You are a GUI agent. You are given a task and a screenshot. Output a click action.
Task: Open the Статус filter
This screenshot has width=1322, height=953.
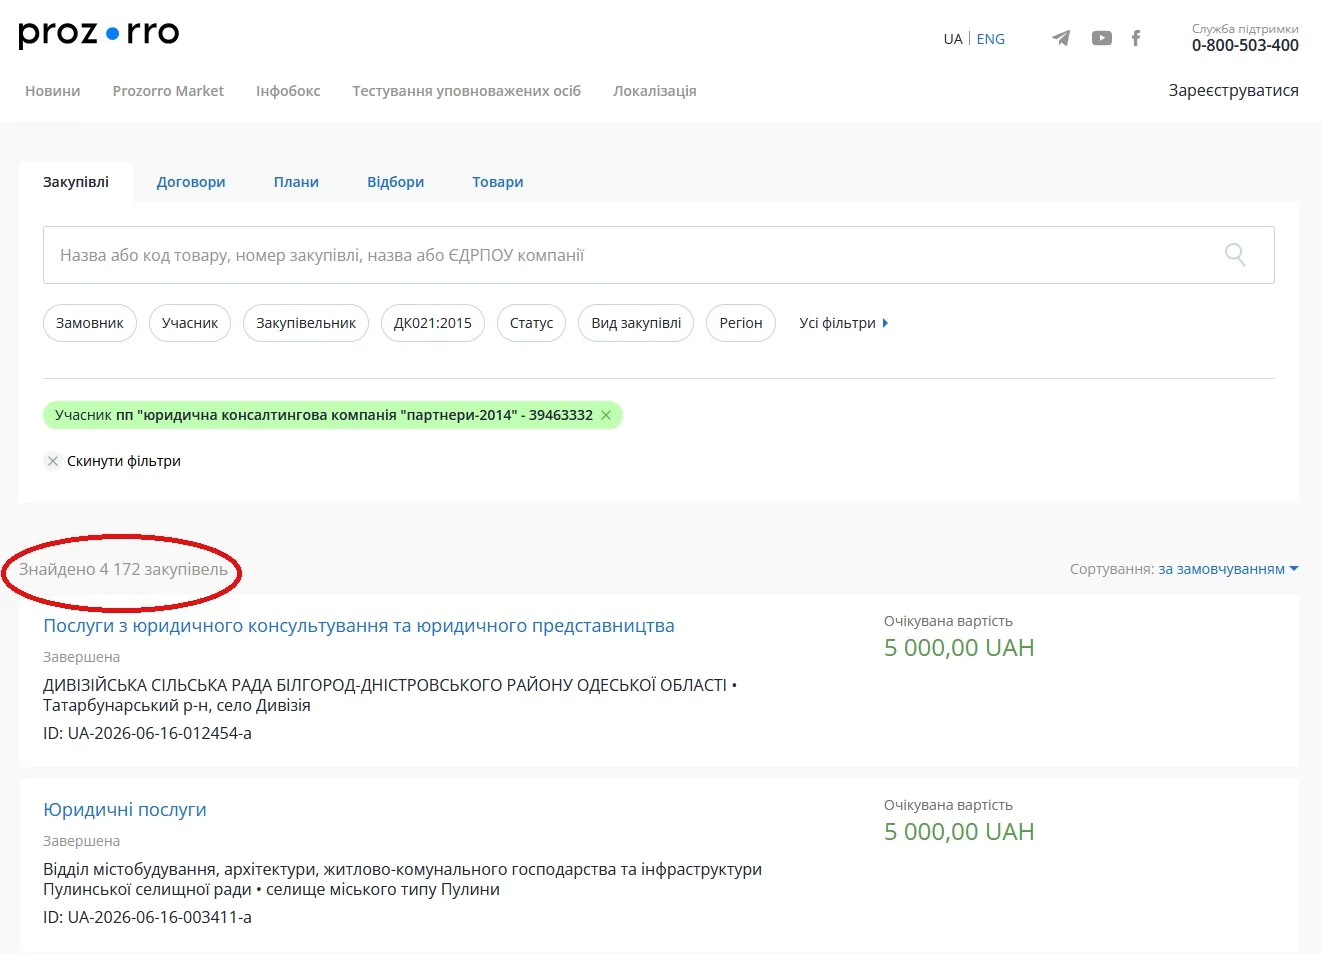(x=531, y=323)
